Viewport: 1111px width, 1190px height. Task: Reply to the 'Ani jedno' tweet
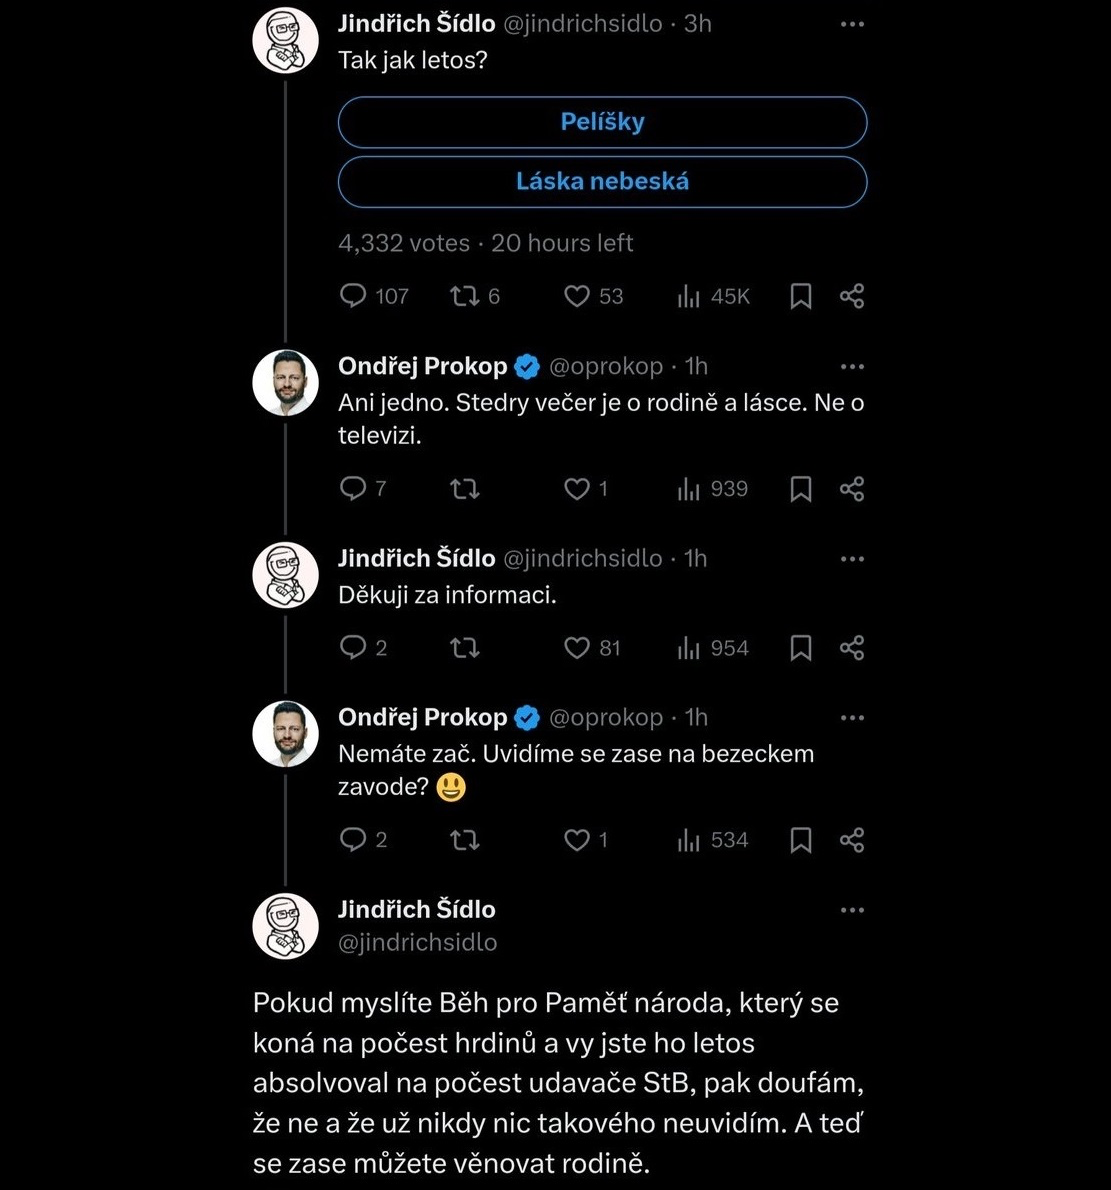354,488
